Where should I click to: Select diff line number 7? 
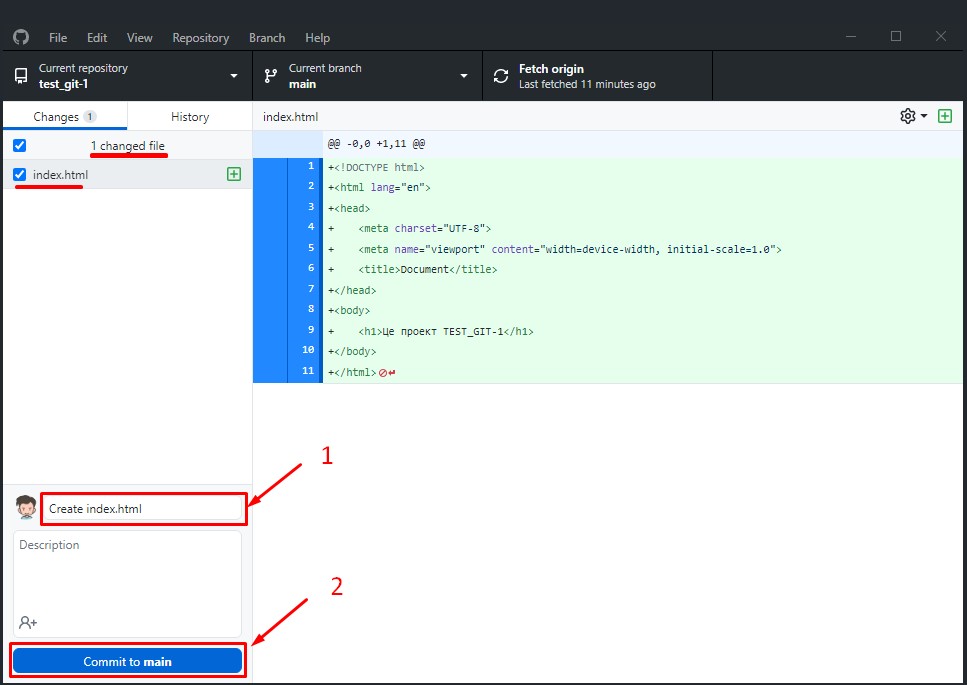(x=311, y=289)
